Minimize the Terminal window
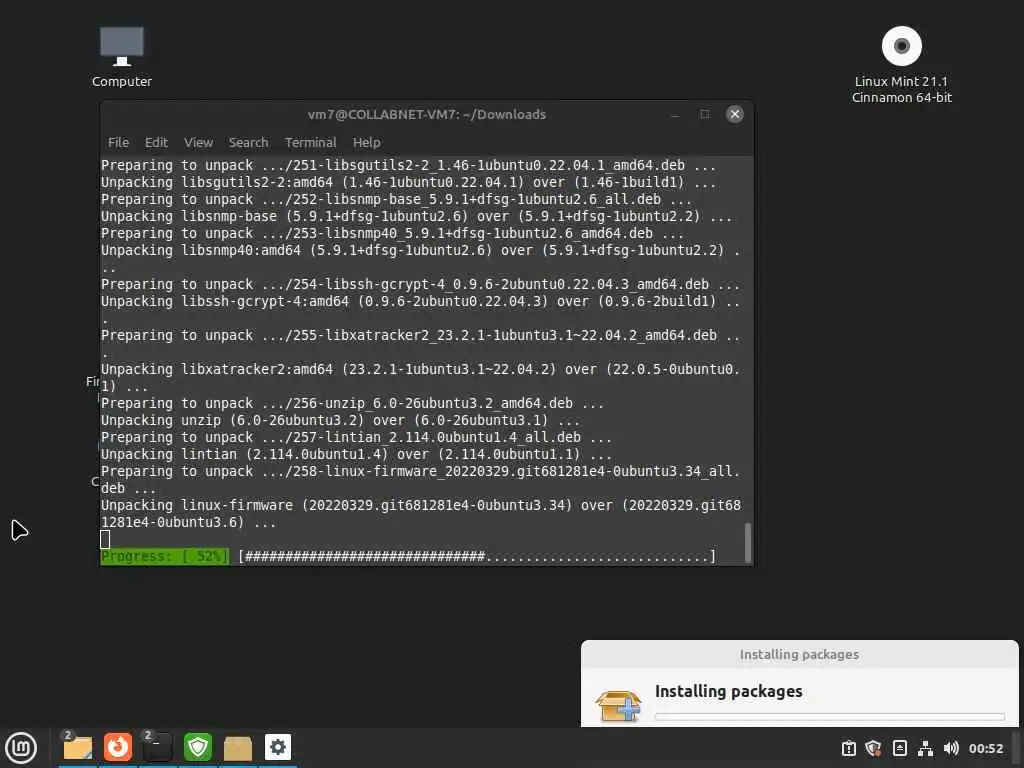The image size is (1024, 768). pos(675,115)
